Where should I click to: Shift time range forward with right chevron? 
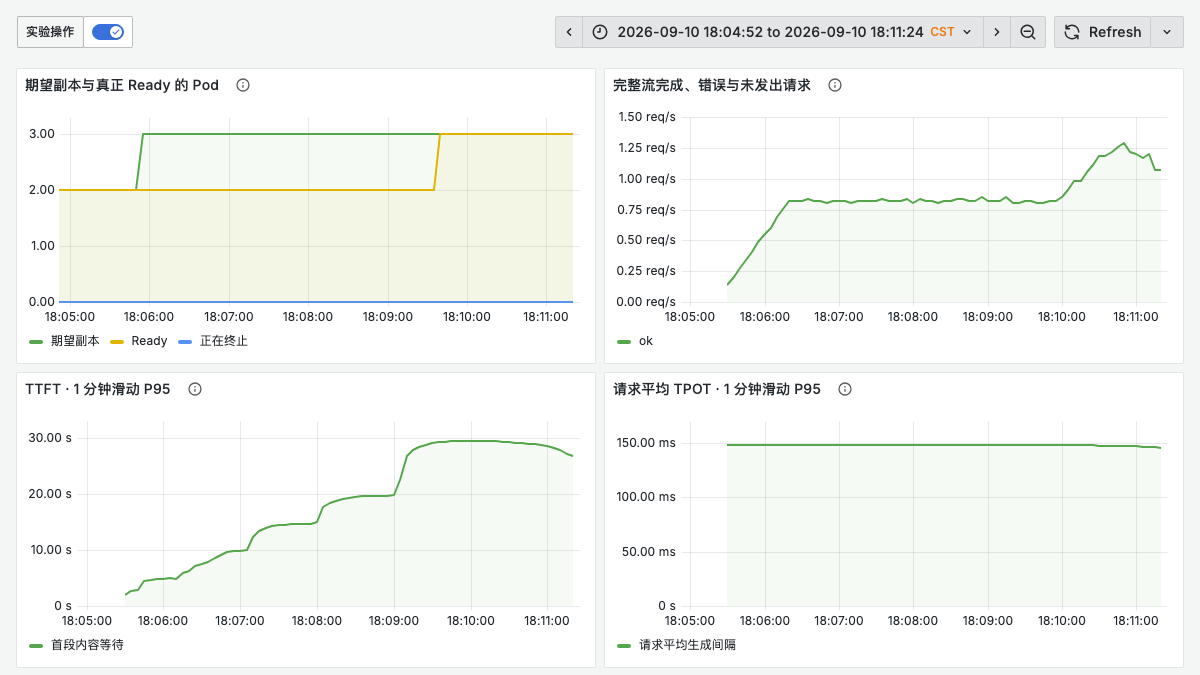pyautogui.click(x=996, y=32)
